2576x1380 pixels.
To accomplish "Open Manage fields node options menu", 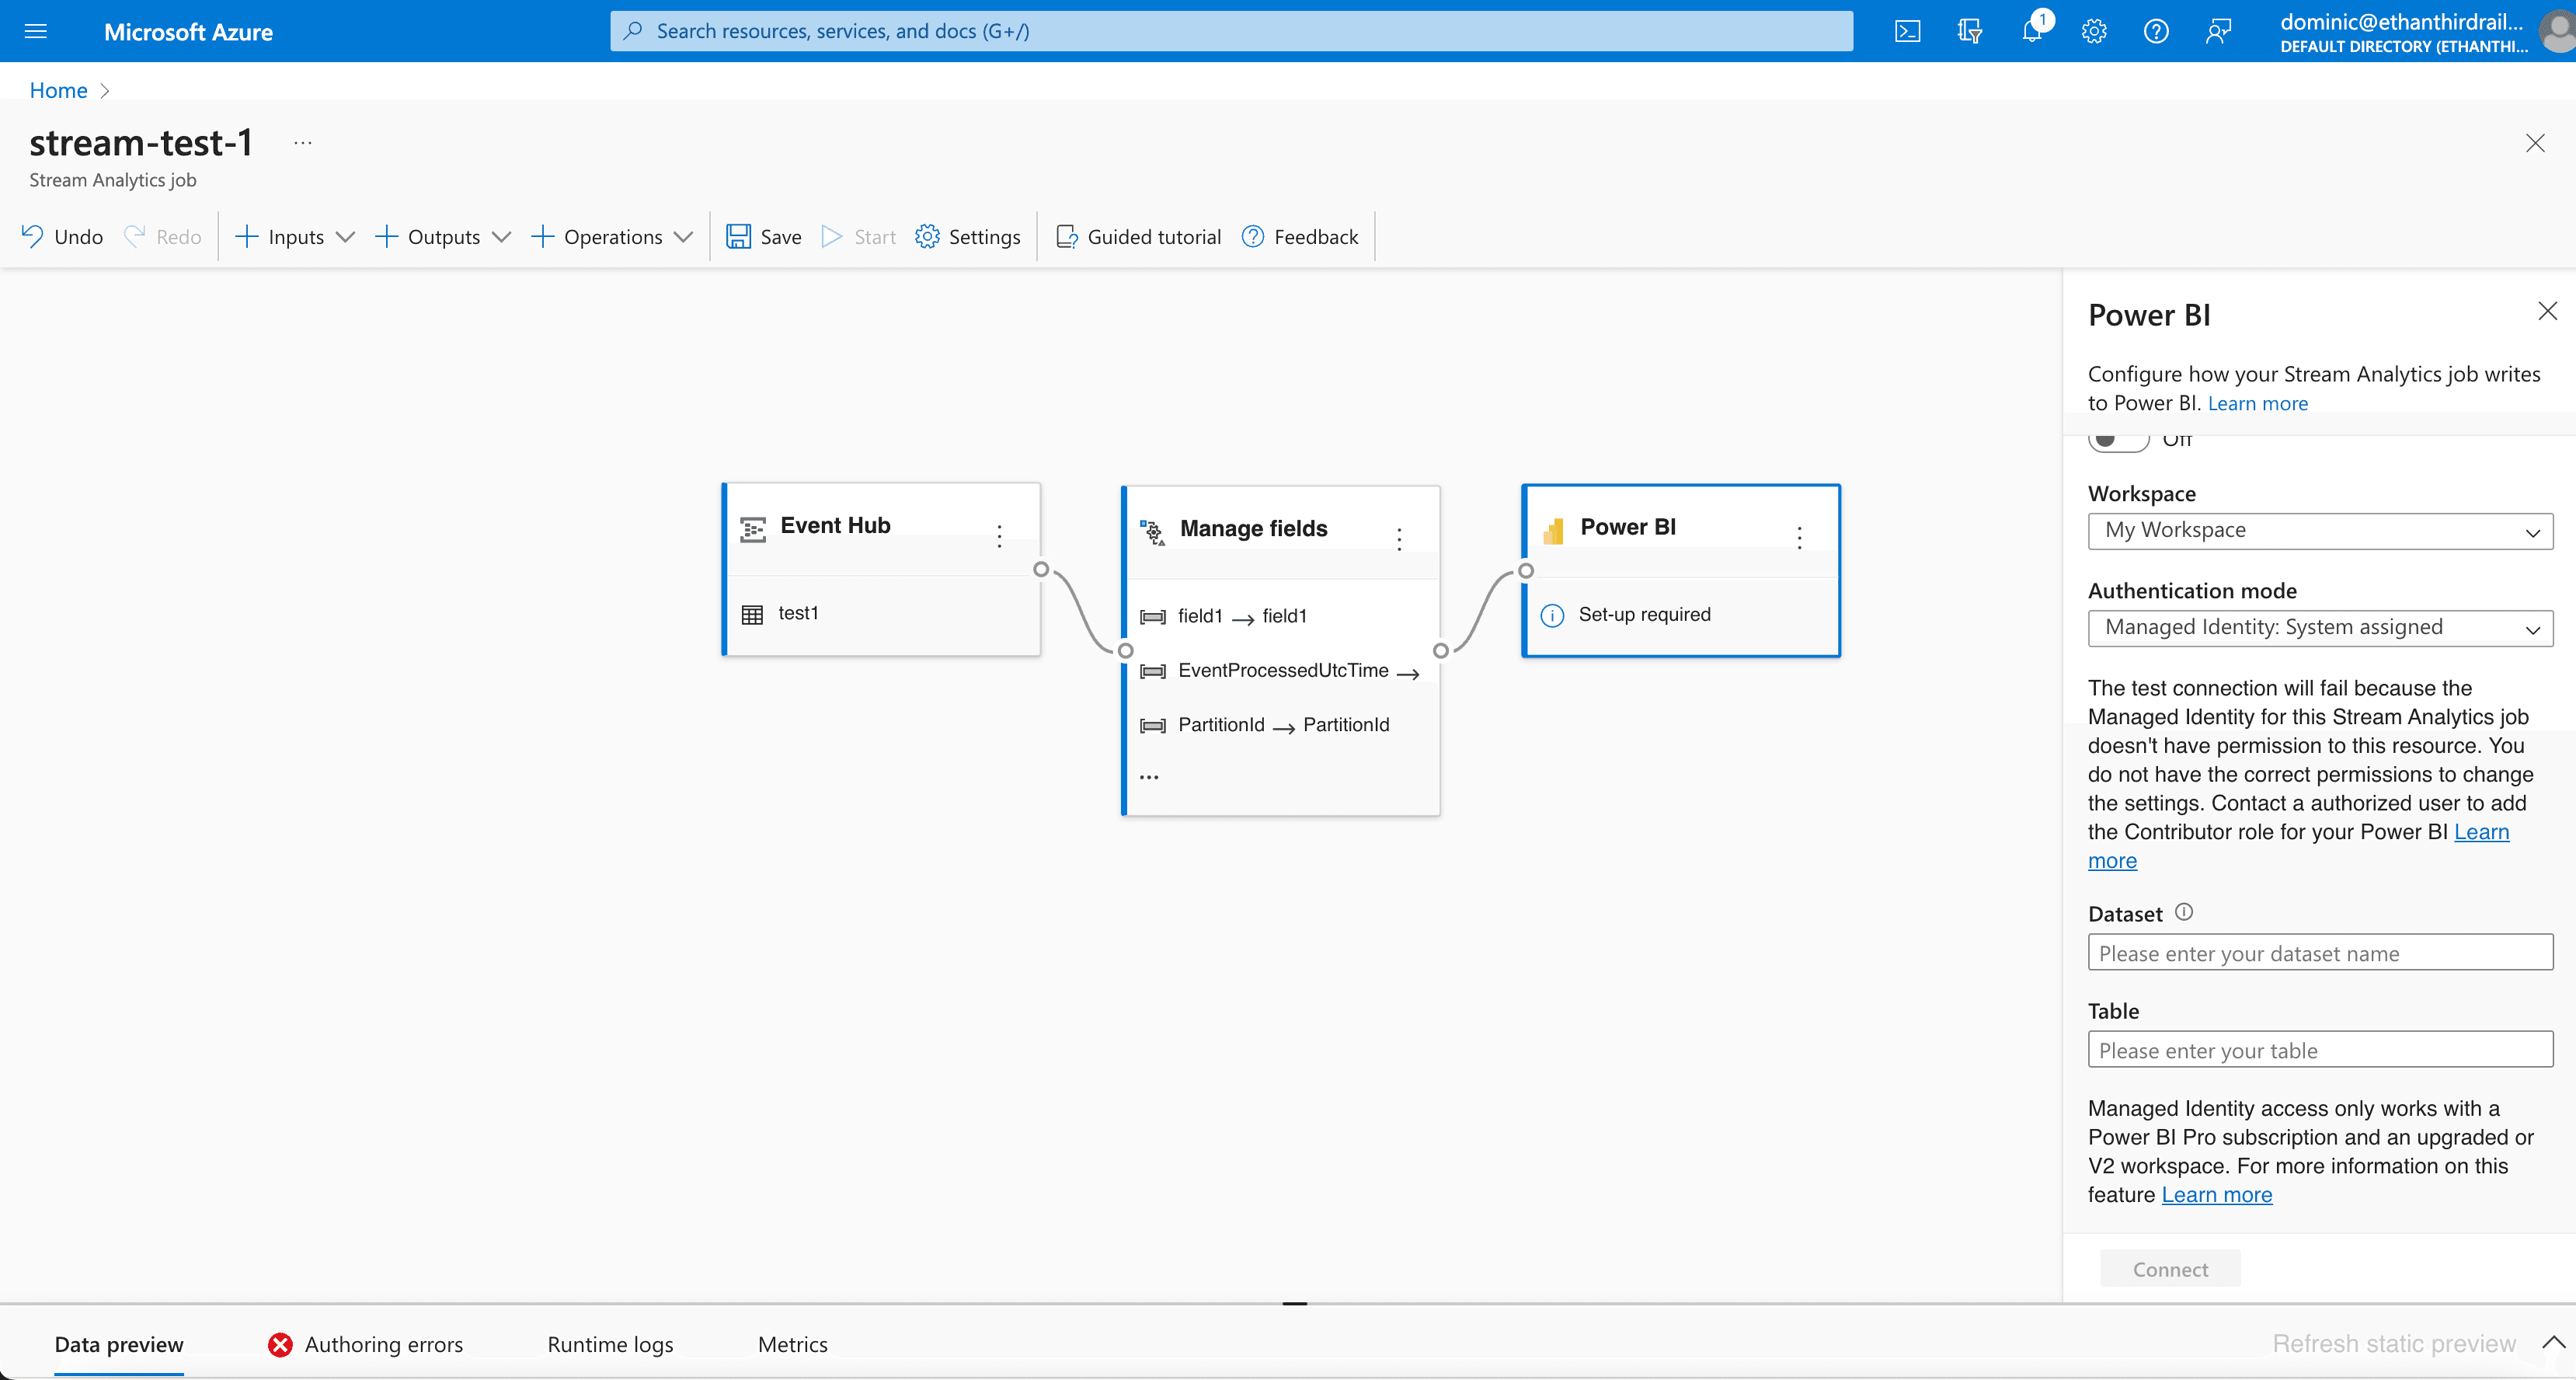I will pyautogui.click(x=1399, y=539).
